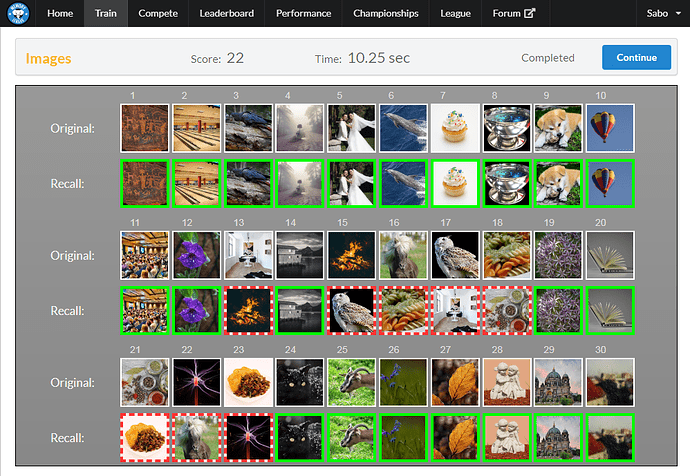Select original image 1 petroglyph thumbnail
The width and height of the screenshot is (690, 476).
(145, 128)
